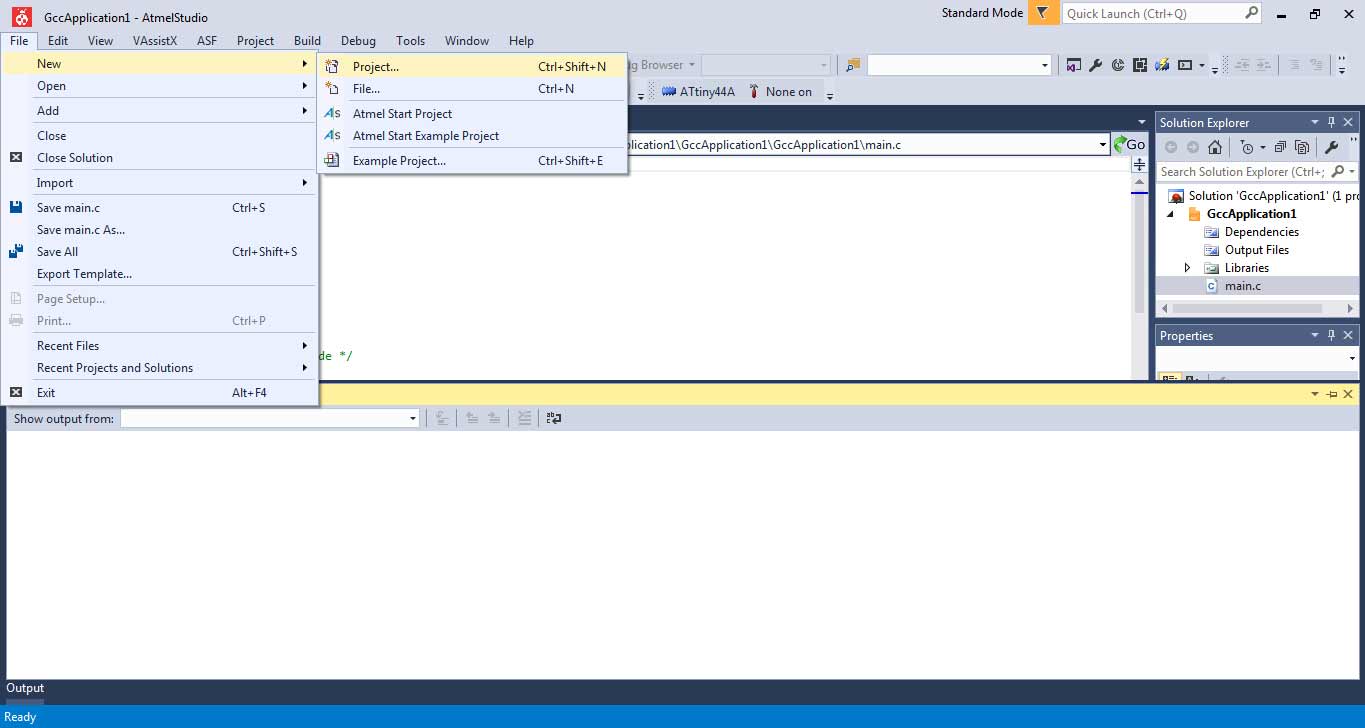This screenshot has height=728, width=1365.
Task: Click Collapse All icon in Solution Explorer
Action: (x=1279, y=147)
